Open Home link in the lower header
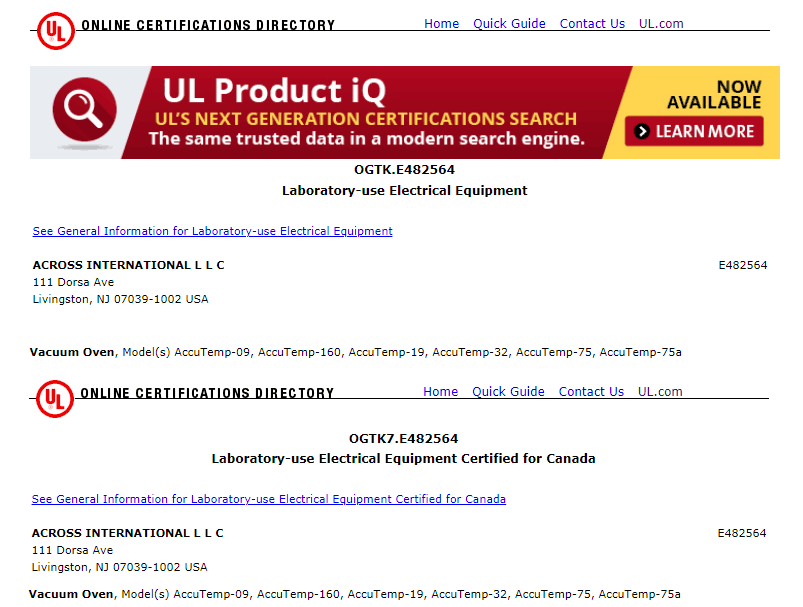Viewport: 803px width, 607px height. pyautogui.click(x=440, y=391)
